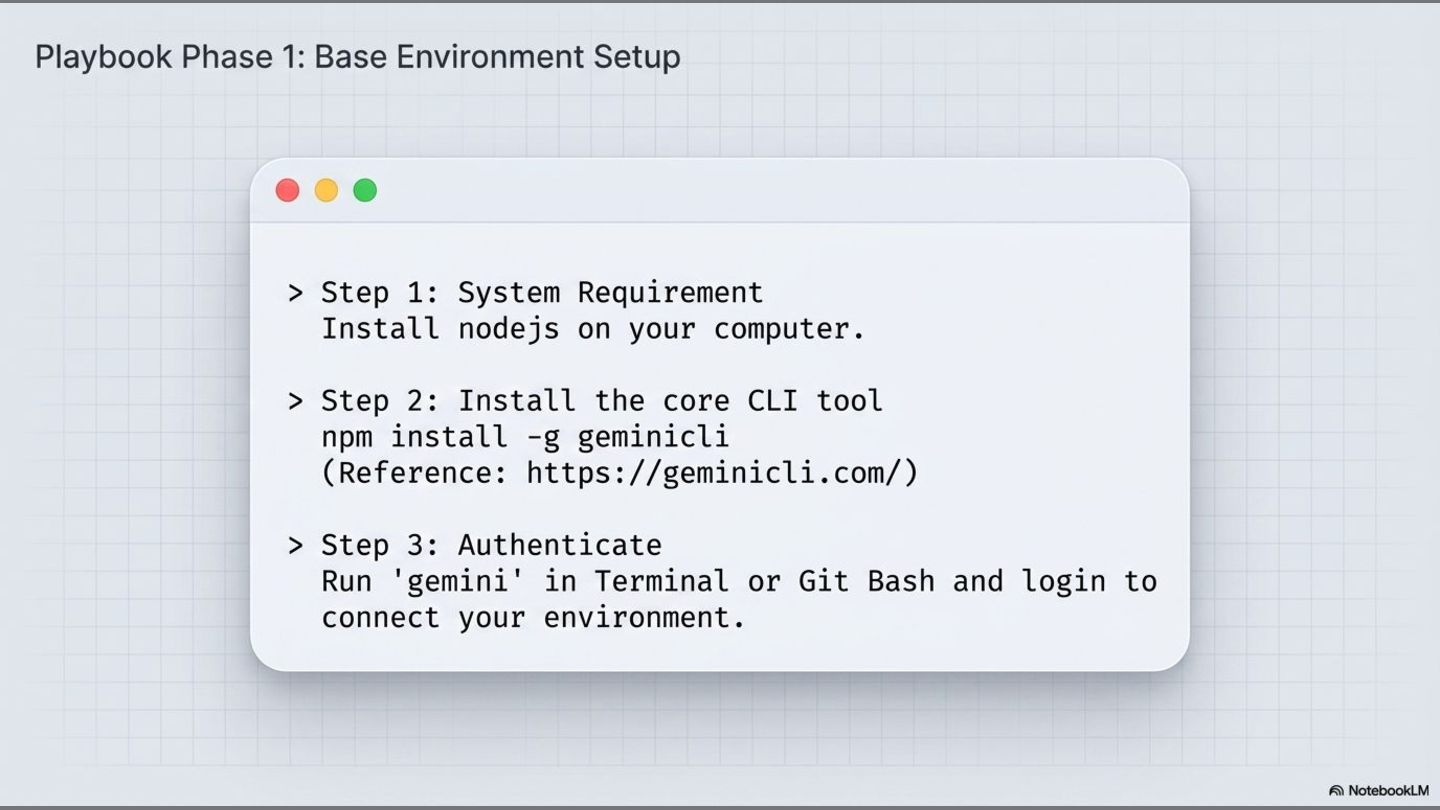Click 'Install nodejs on your computer' line
This screenshot has height=810, width=1440.
click(x=593, y=329)
